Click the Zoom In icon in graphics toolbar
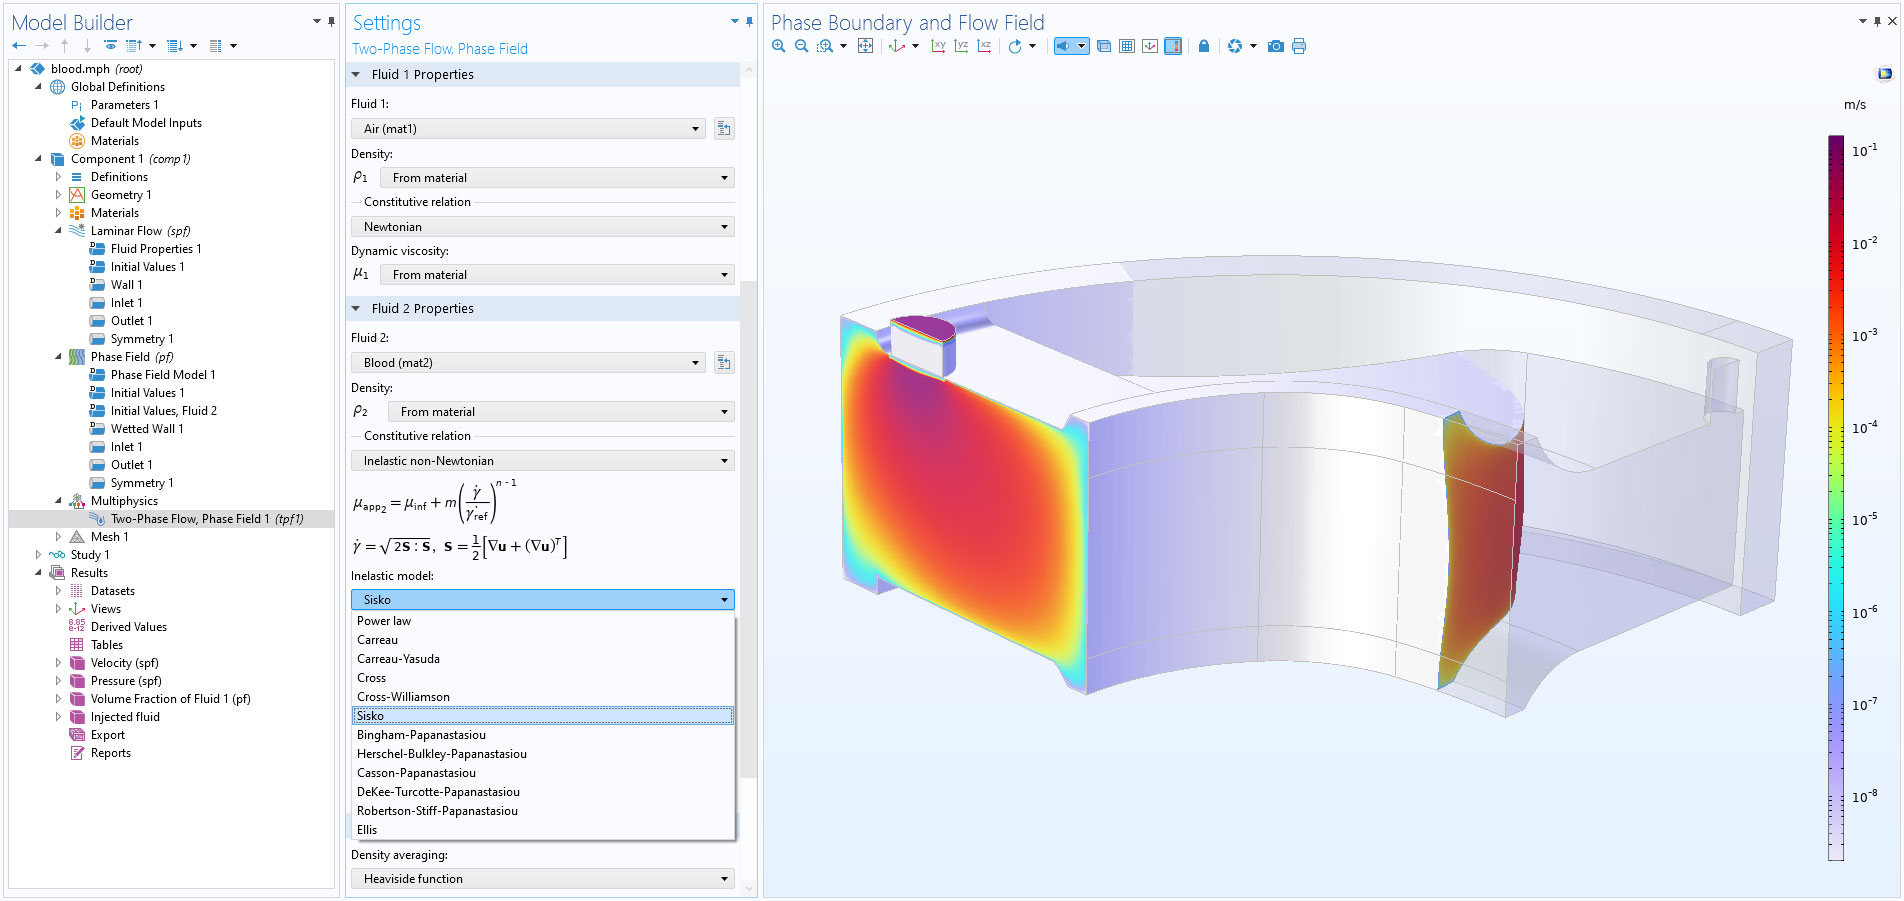 [779, 46]
